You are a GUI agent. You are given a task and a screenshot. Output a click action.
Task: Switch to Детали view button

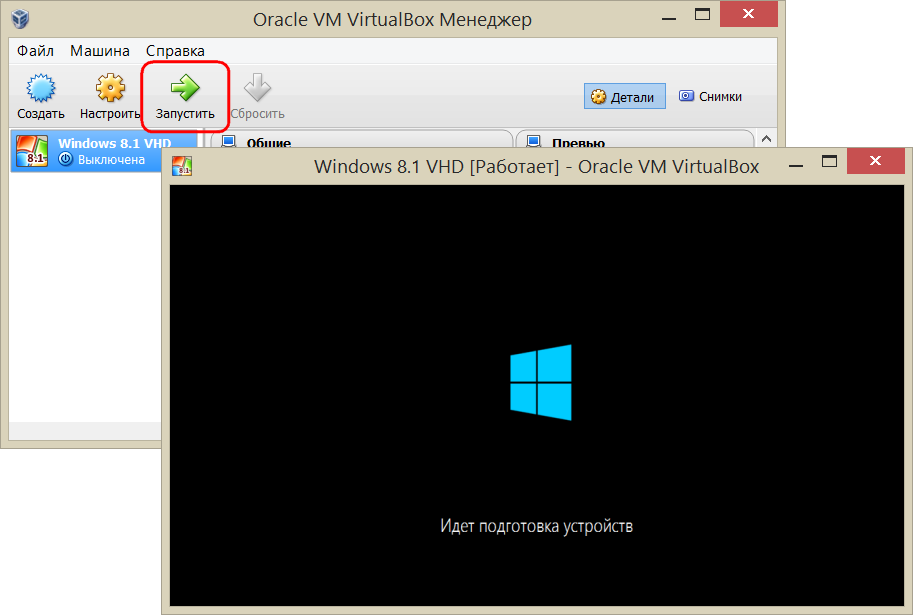[624, 97]
